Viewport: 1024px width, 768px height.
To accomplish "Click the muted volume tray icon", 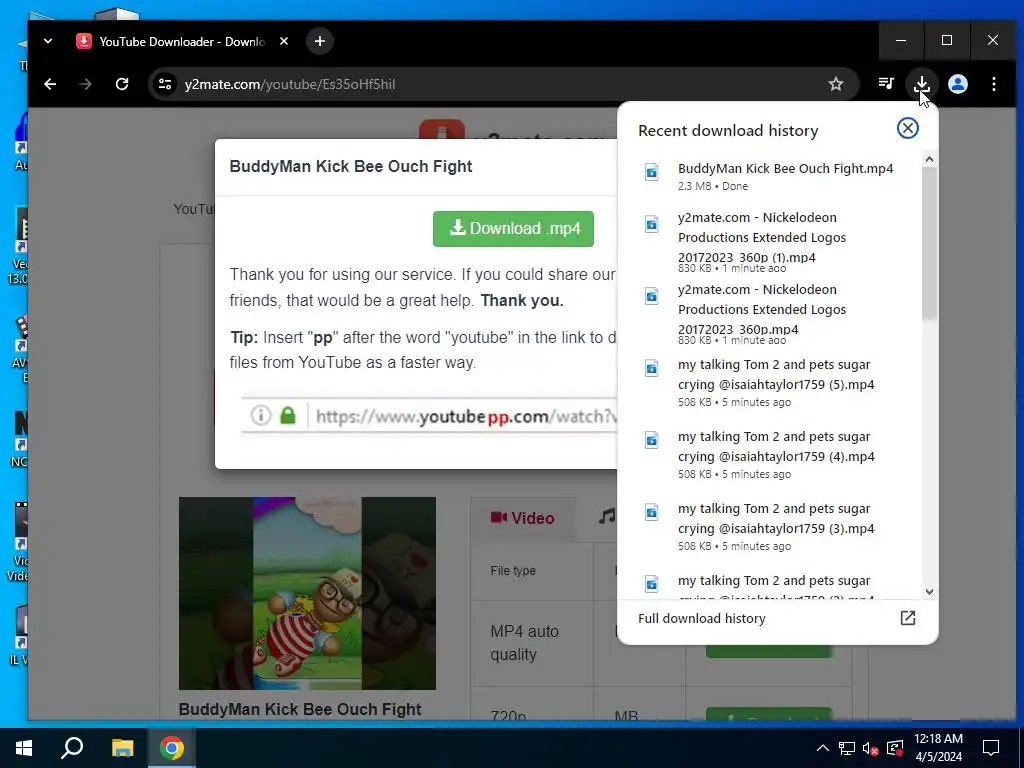I will tap(870, 748).
